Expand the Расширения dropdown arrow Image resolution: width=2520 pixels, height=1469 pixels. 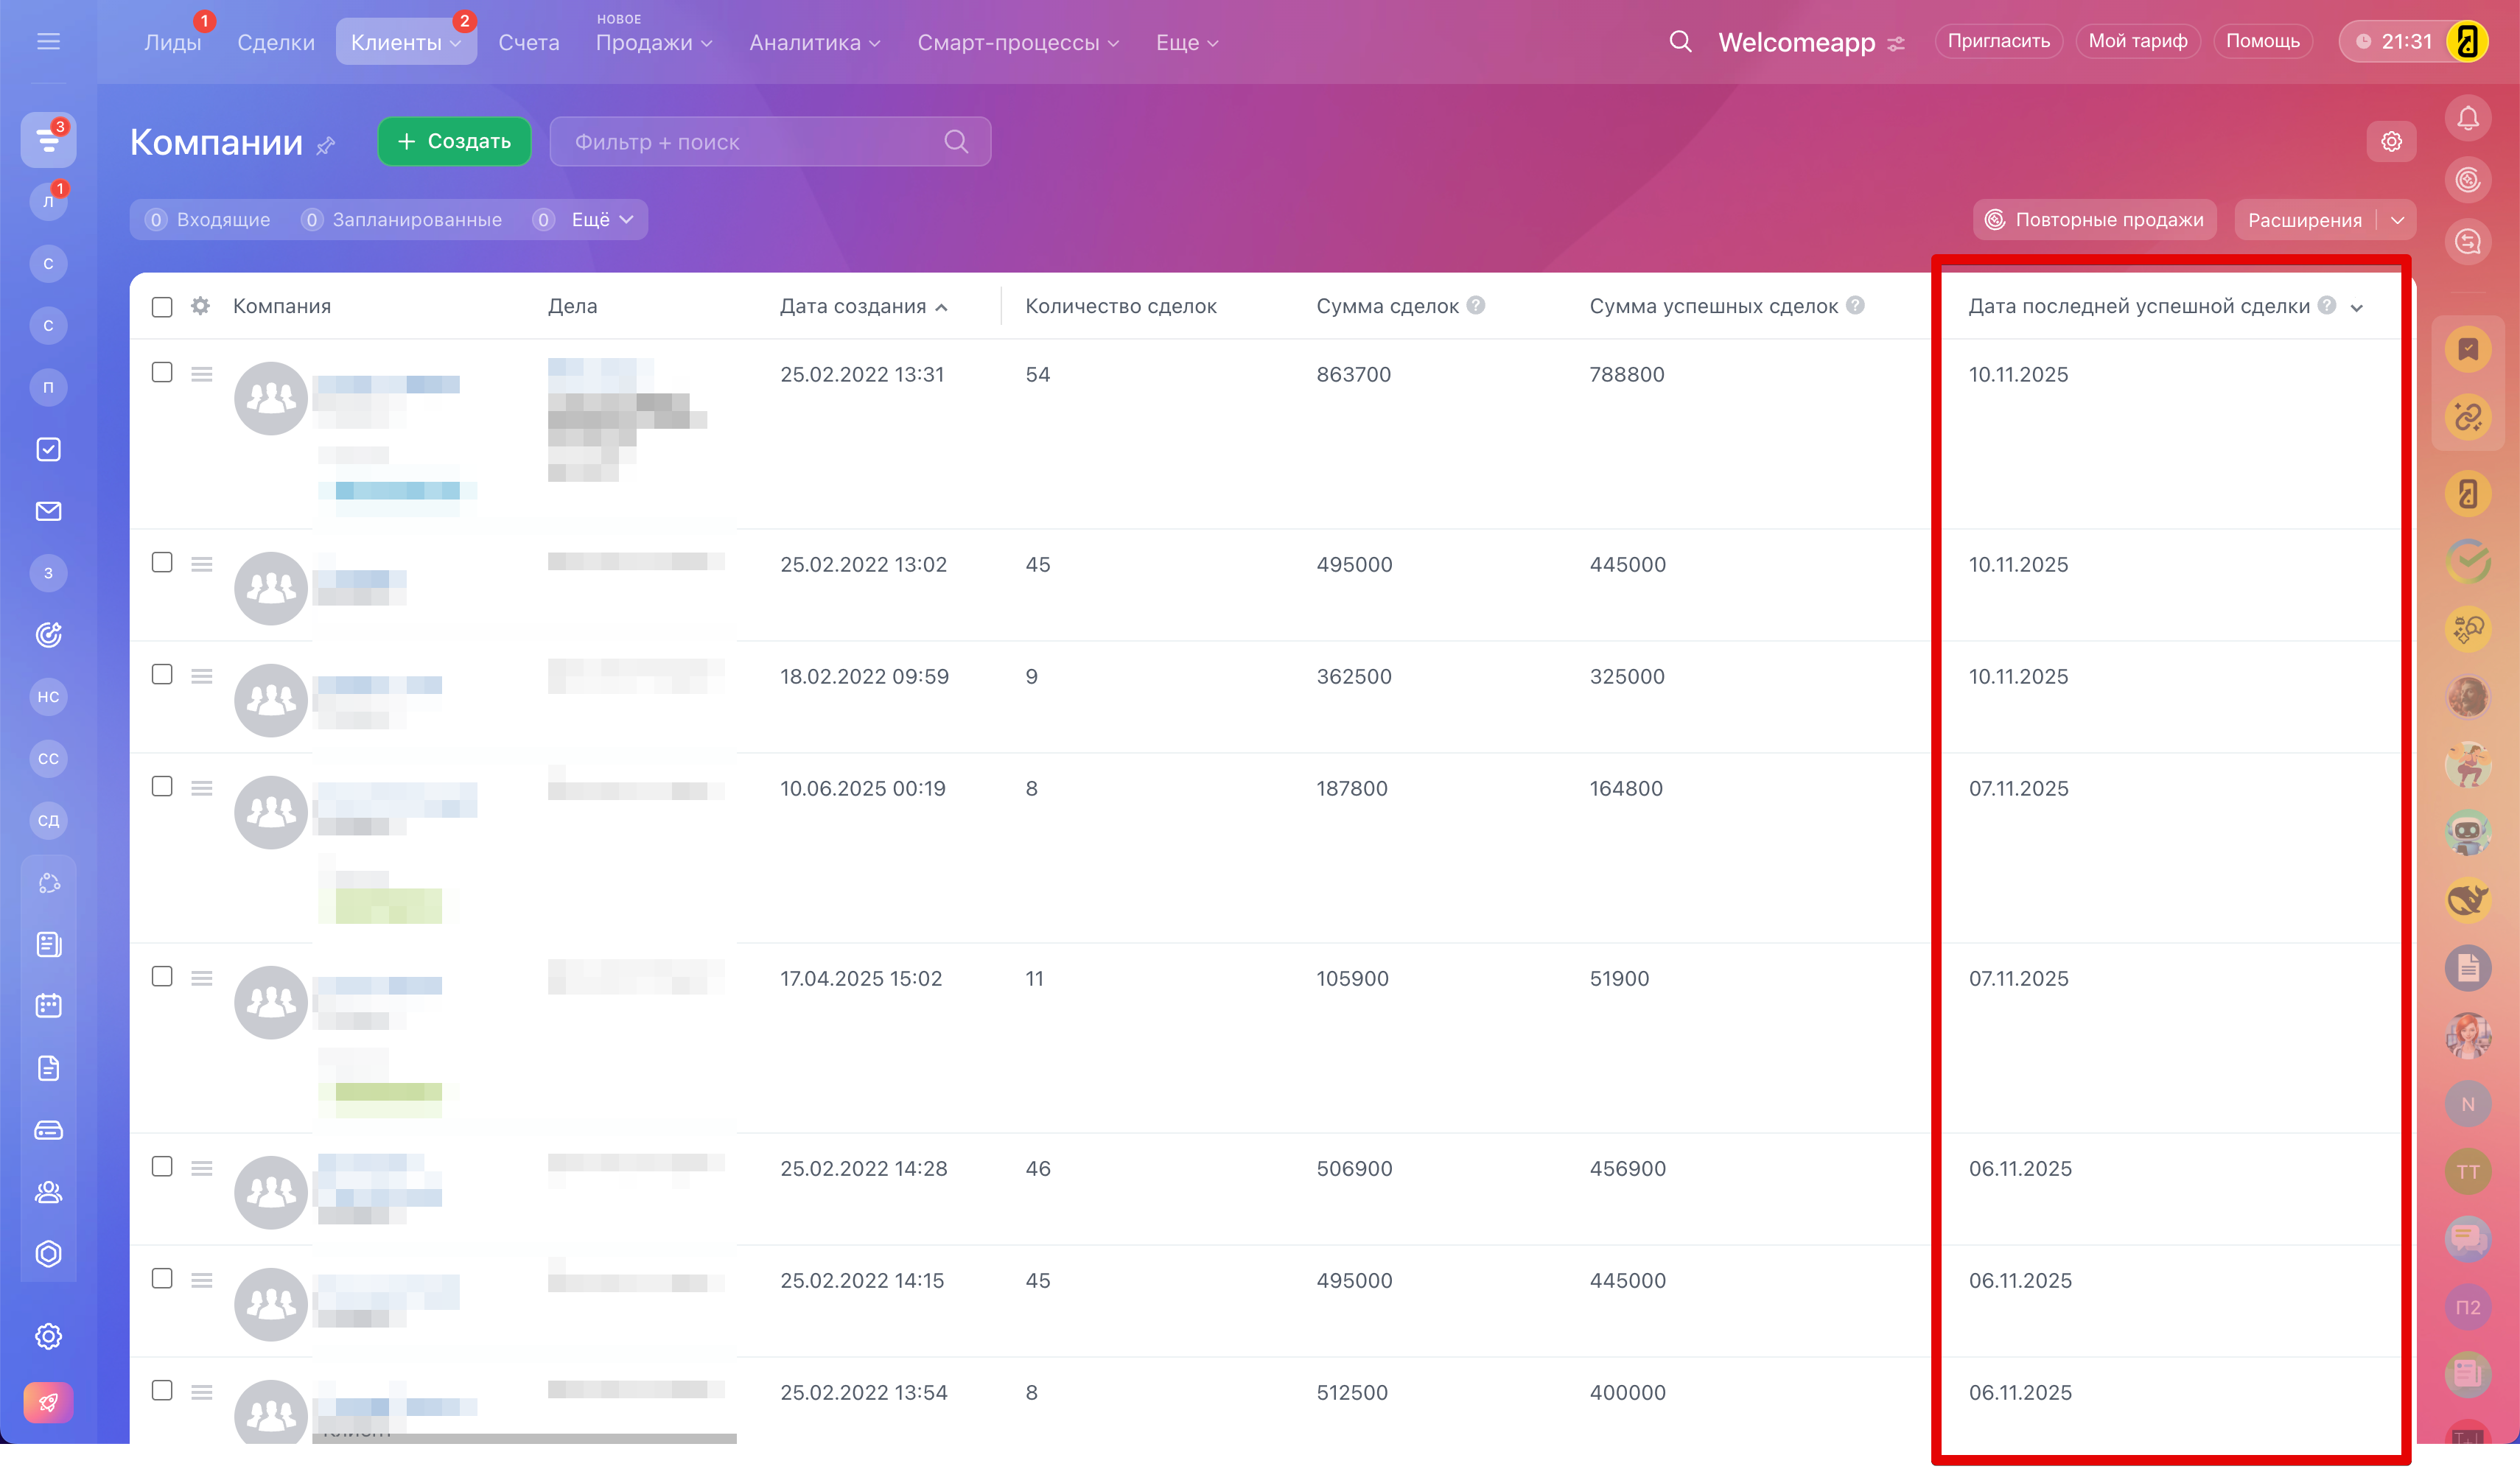pyautogui.click(x=2397, y=220)
